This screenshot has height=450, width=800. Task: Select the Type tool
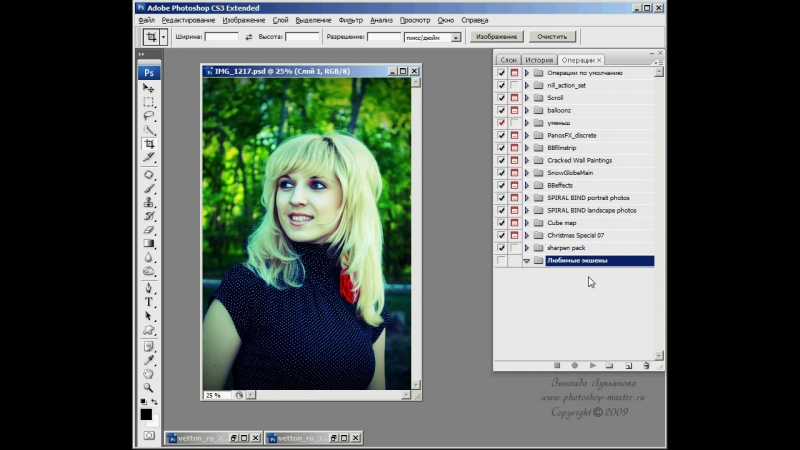pyautogui.click(x=149, y=301)
